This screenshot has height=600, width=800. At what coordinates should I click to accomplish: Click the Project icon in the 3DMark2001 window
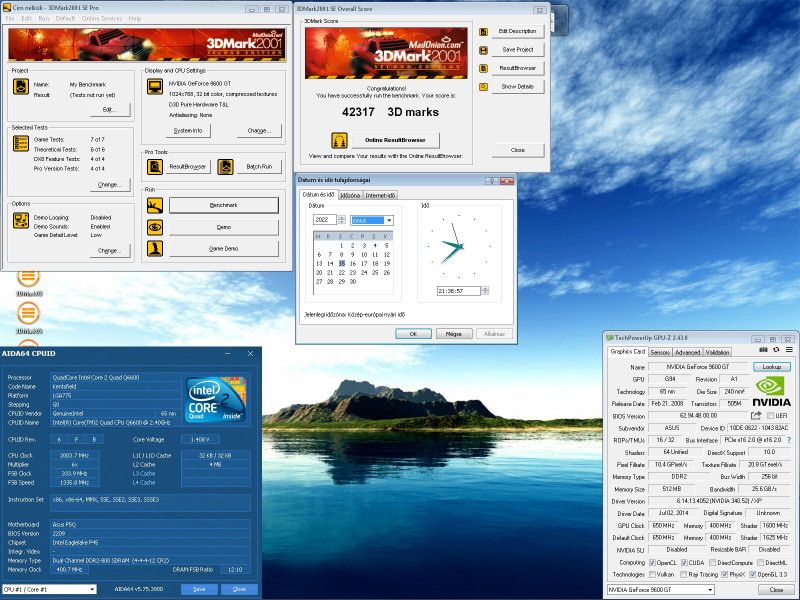(x=21, y=87)
